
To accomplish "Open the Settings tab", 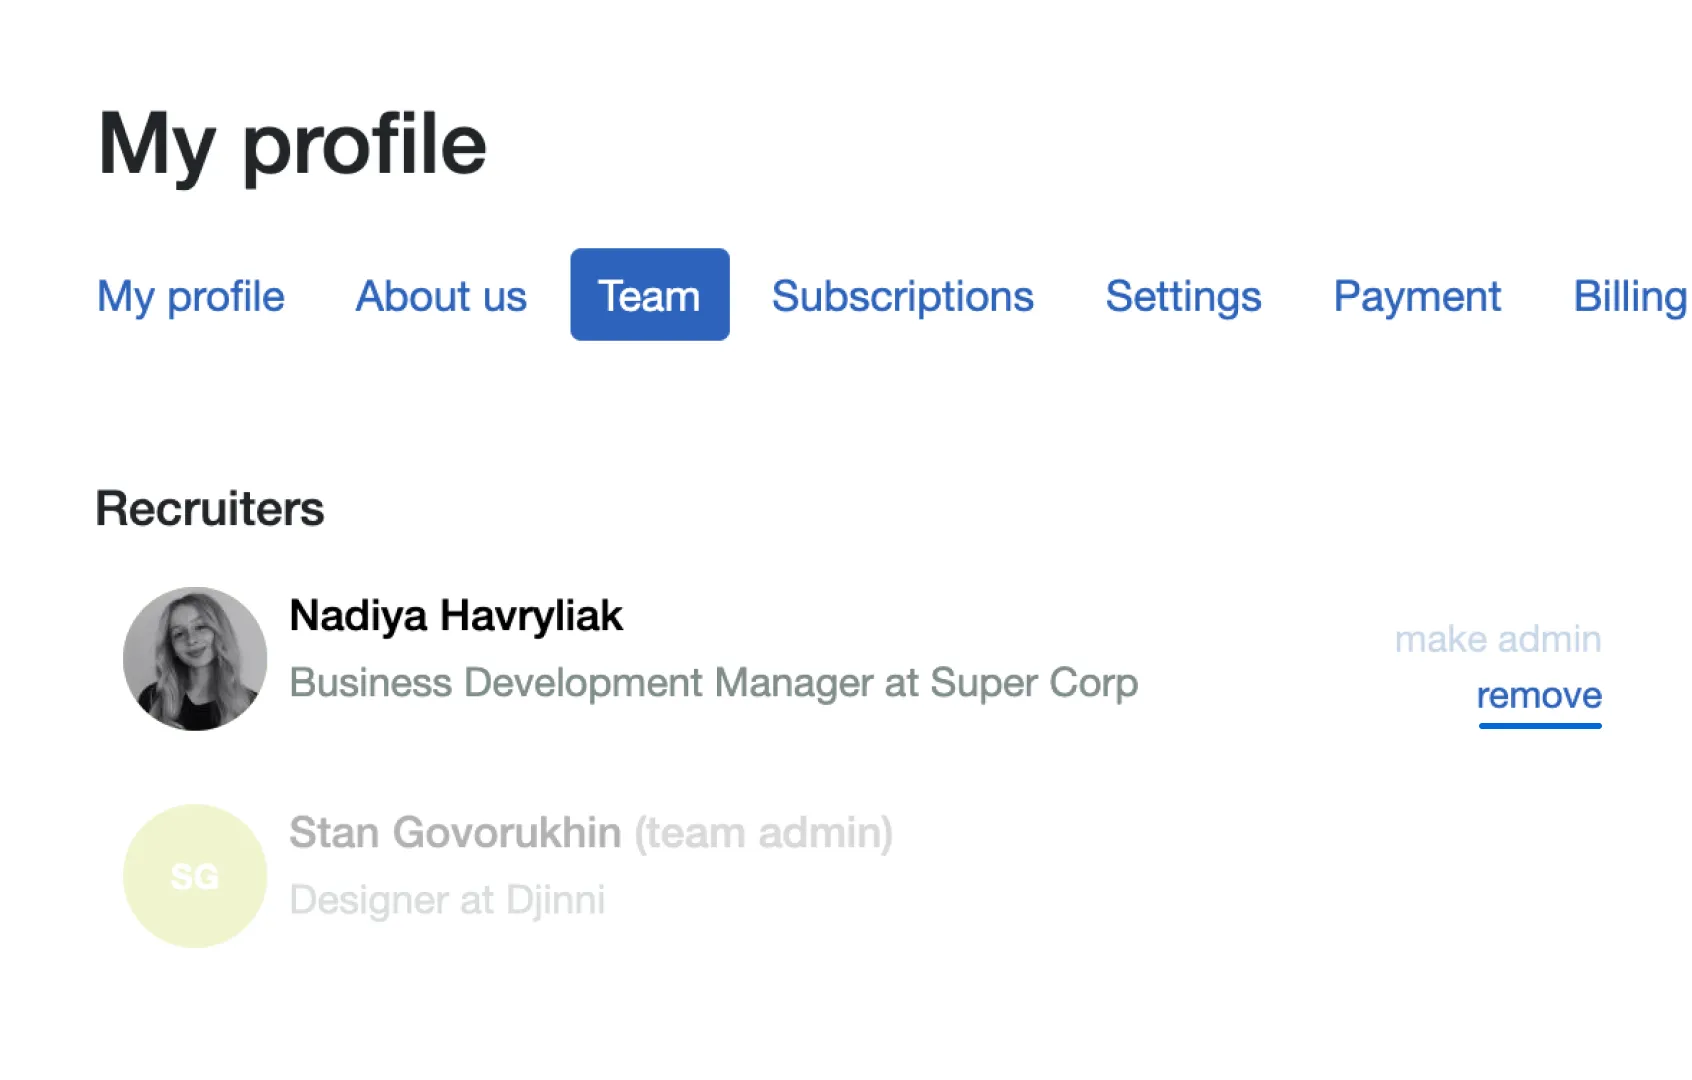I will point(1183,296).
